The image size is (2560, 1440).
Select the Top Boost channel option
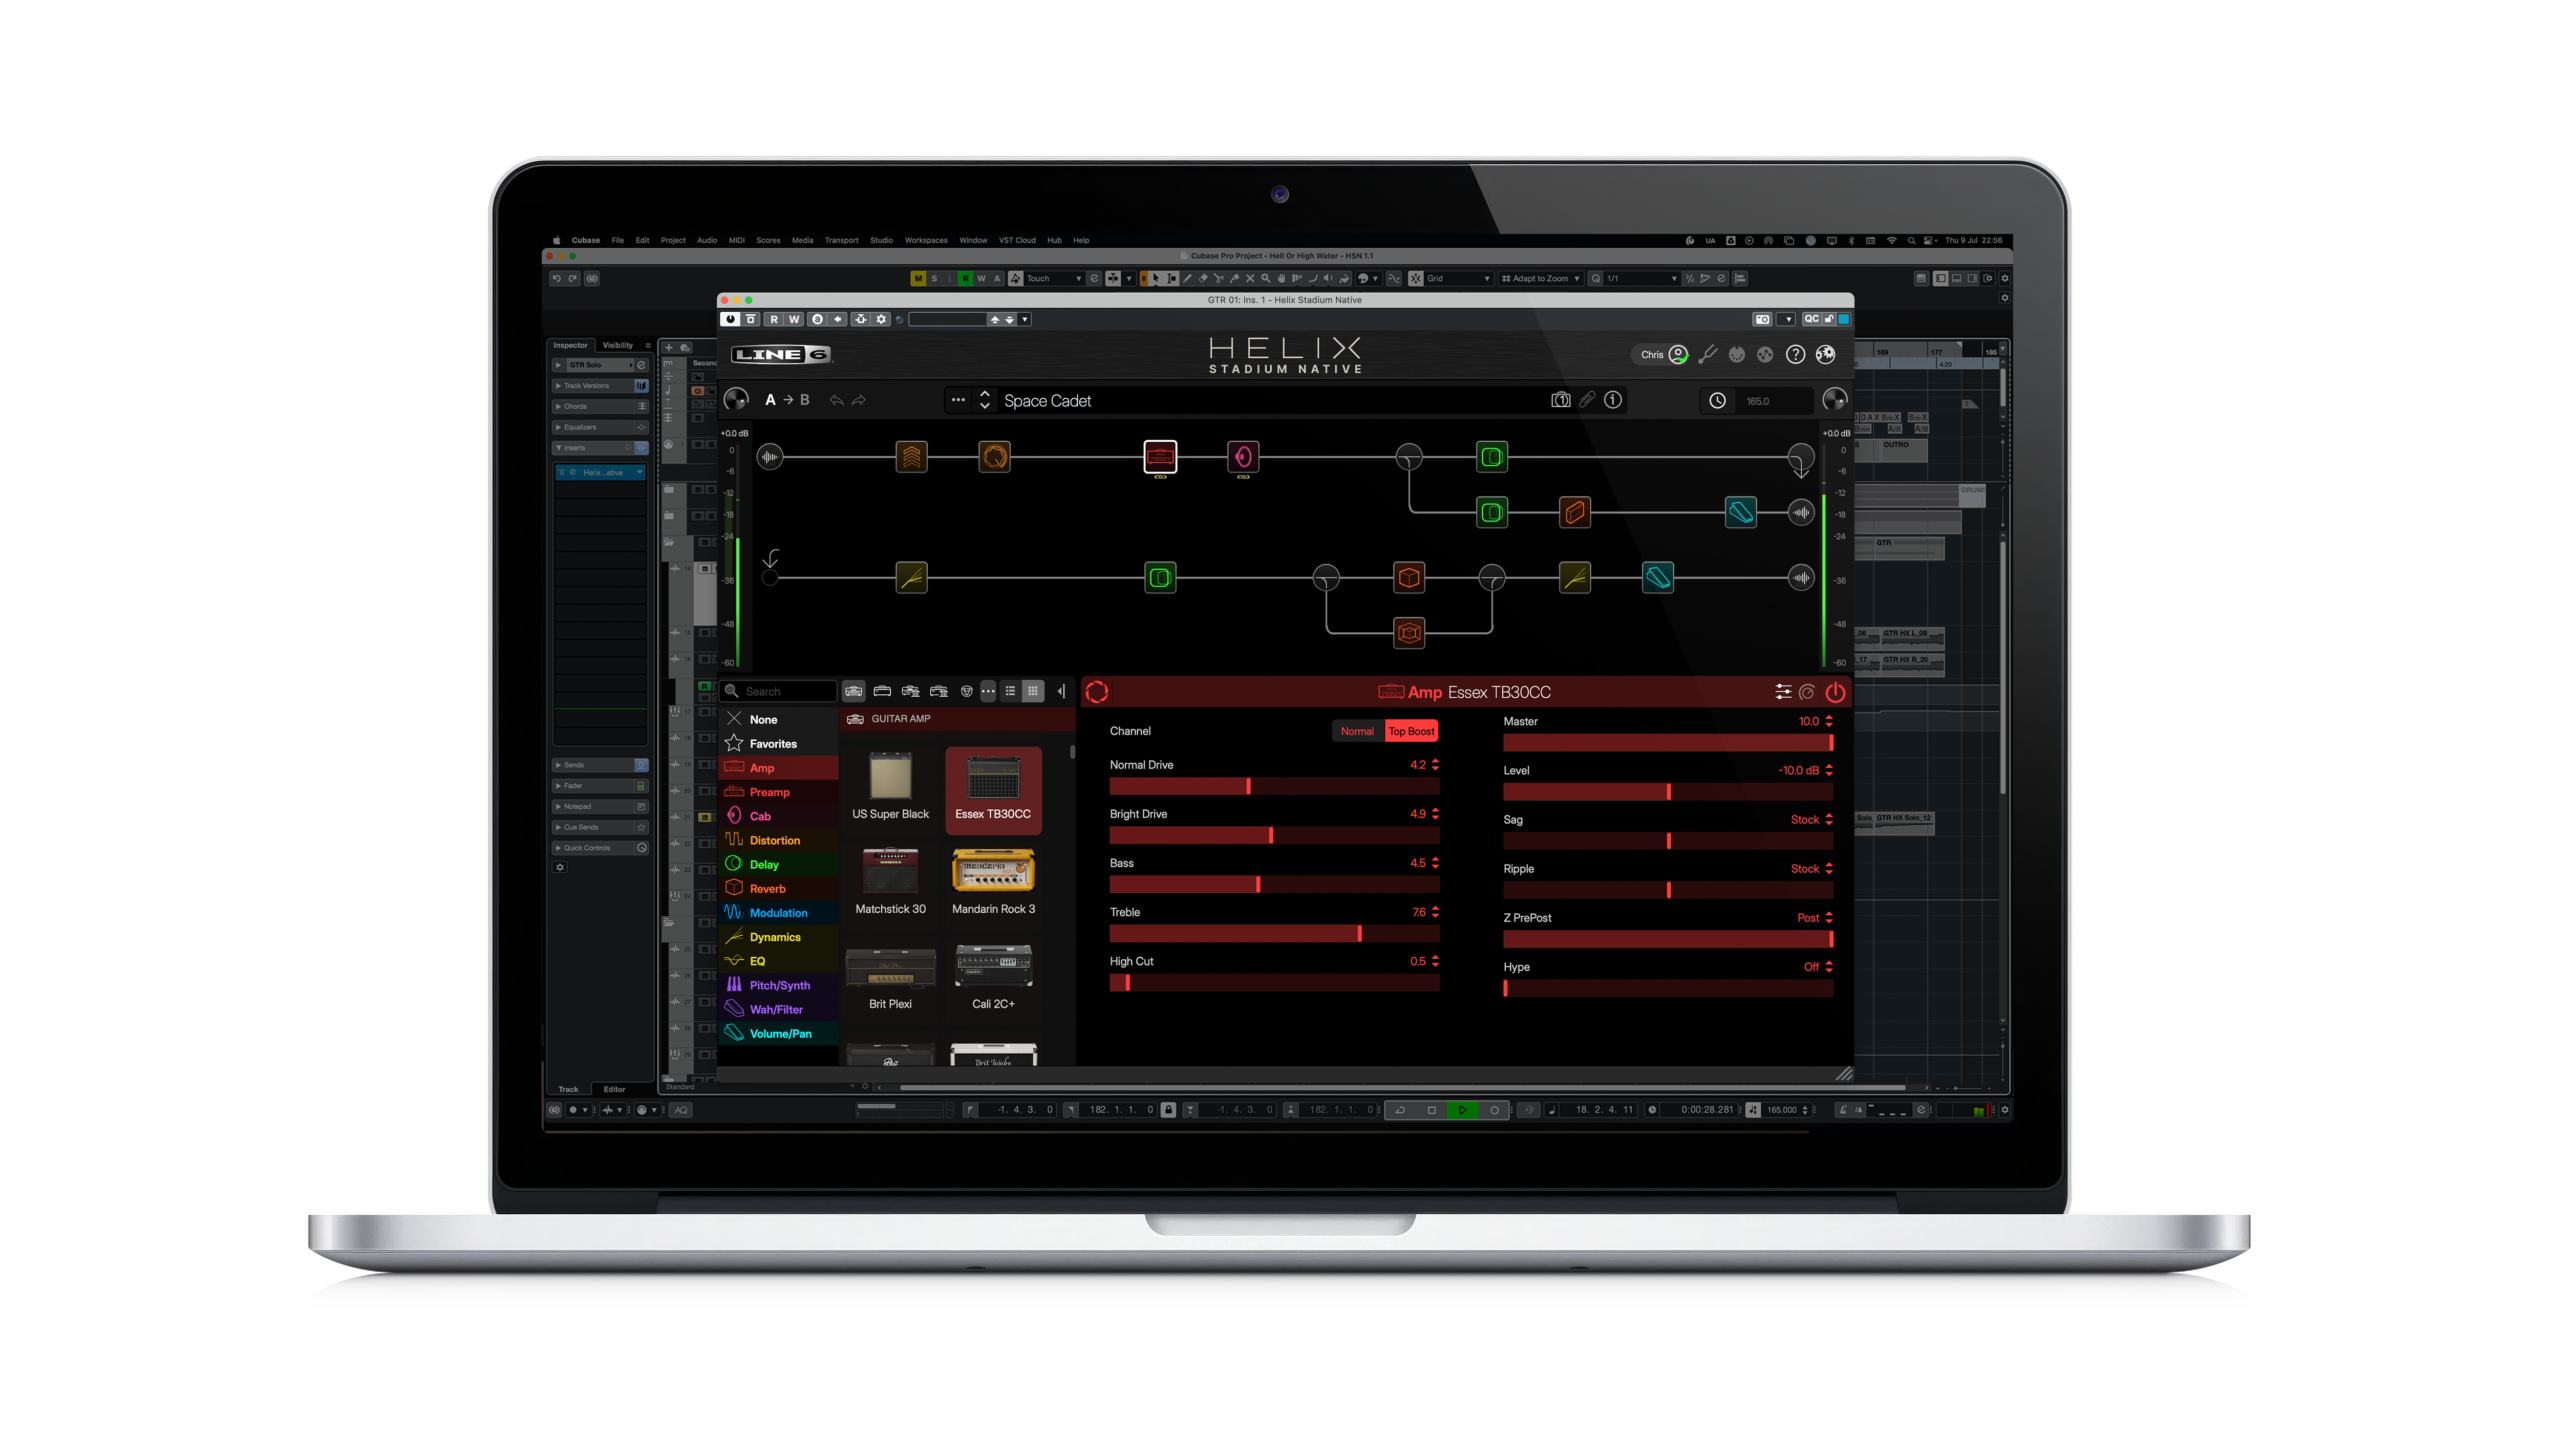[x=1411, y=731]
